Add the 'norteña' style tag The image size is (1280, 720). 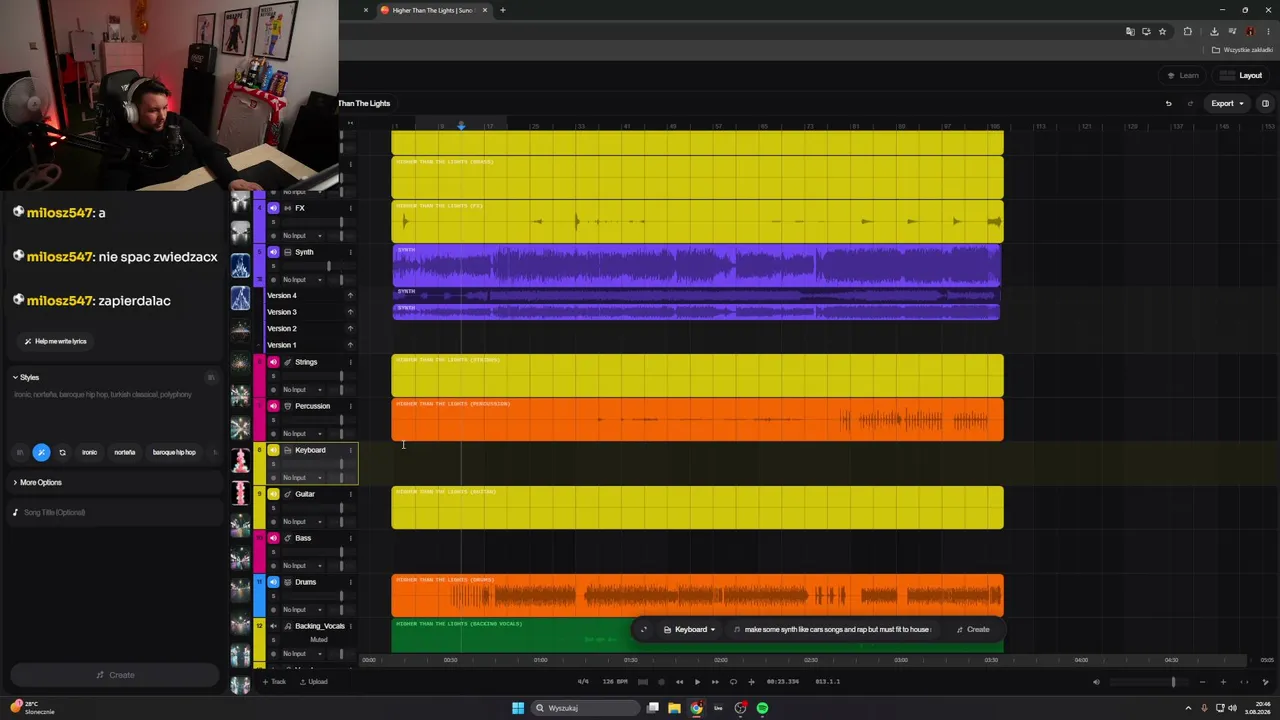coord(124,452)
